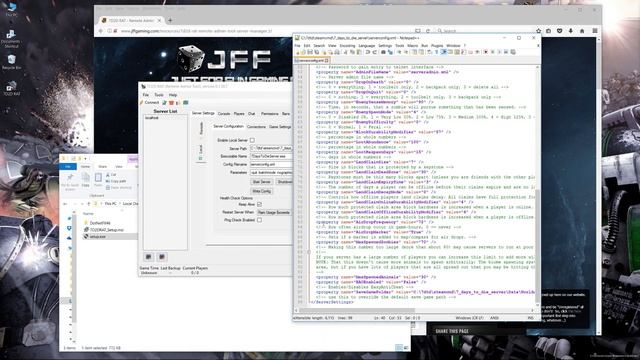The image size is (640, 360).
Task: Click second icon button below Server List
Action: click(162, 257)
